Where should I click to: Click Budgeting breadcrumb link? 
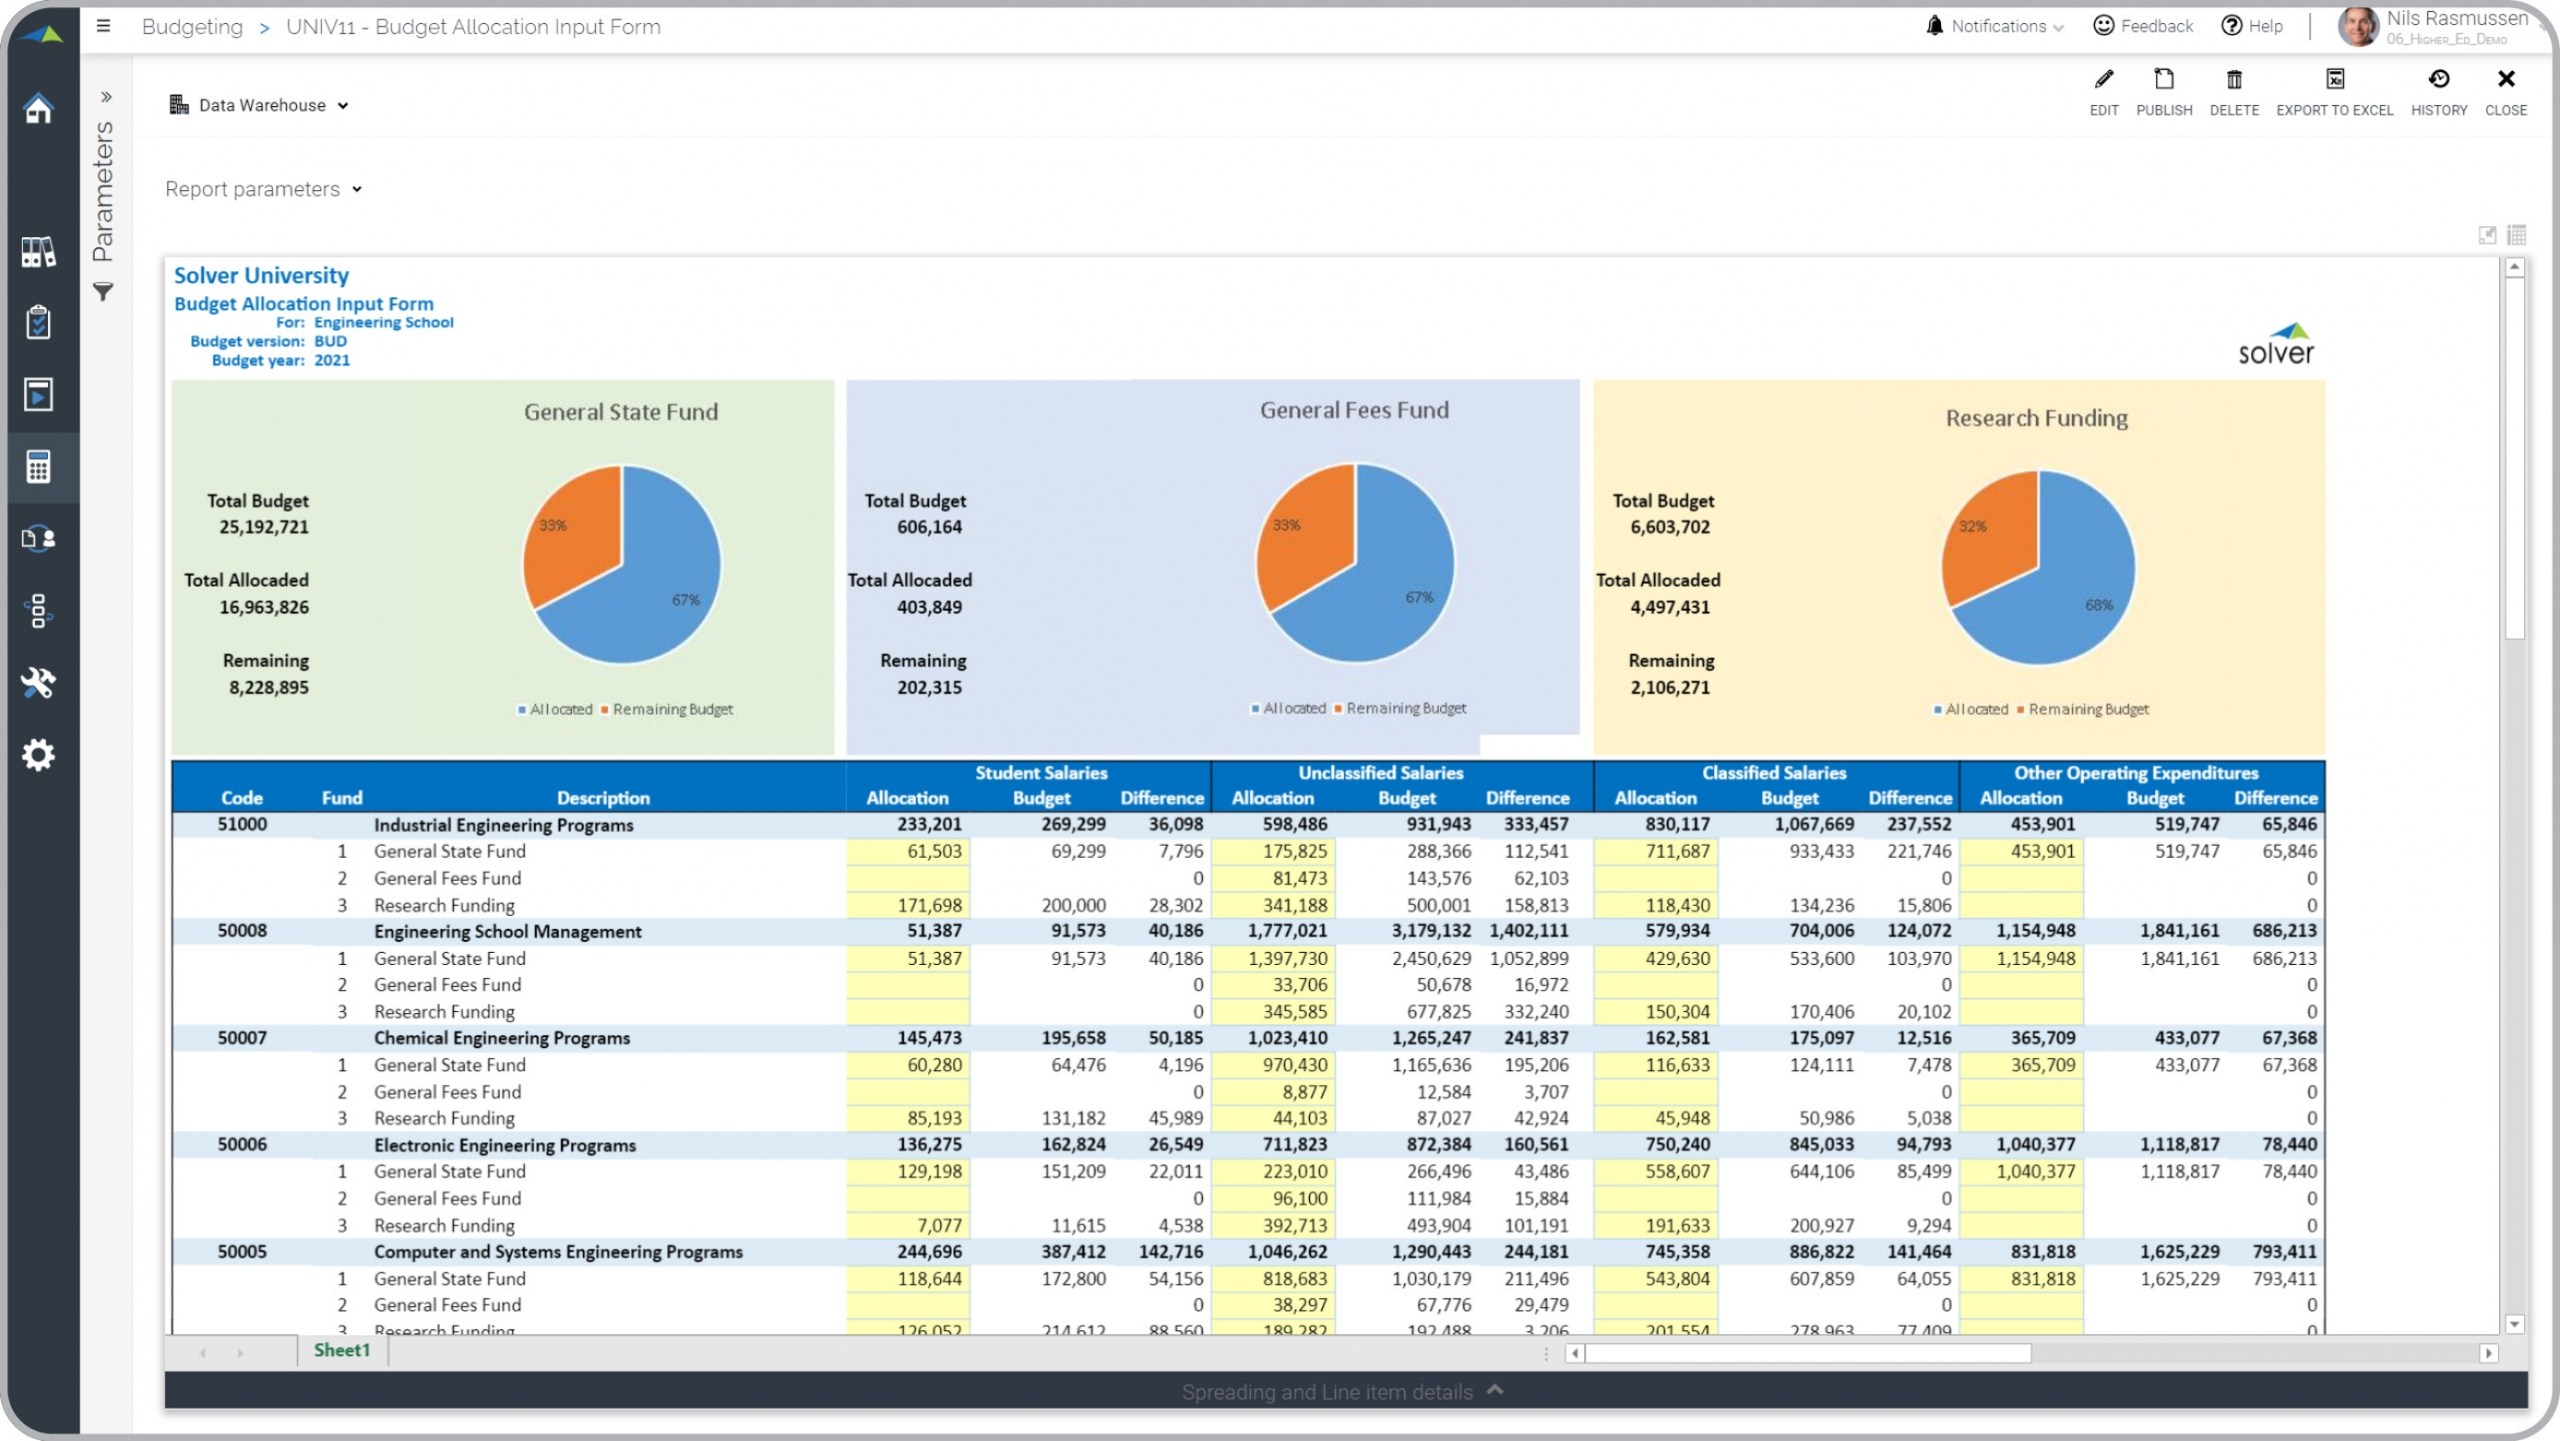(192, 27)
